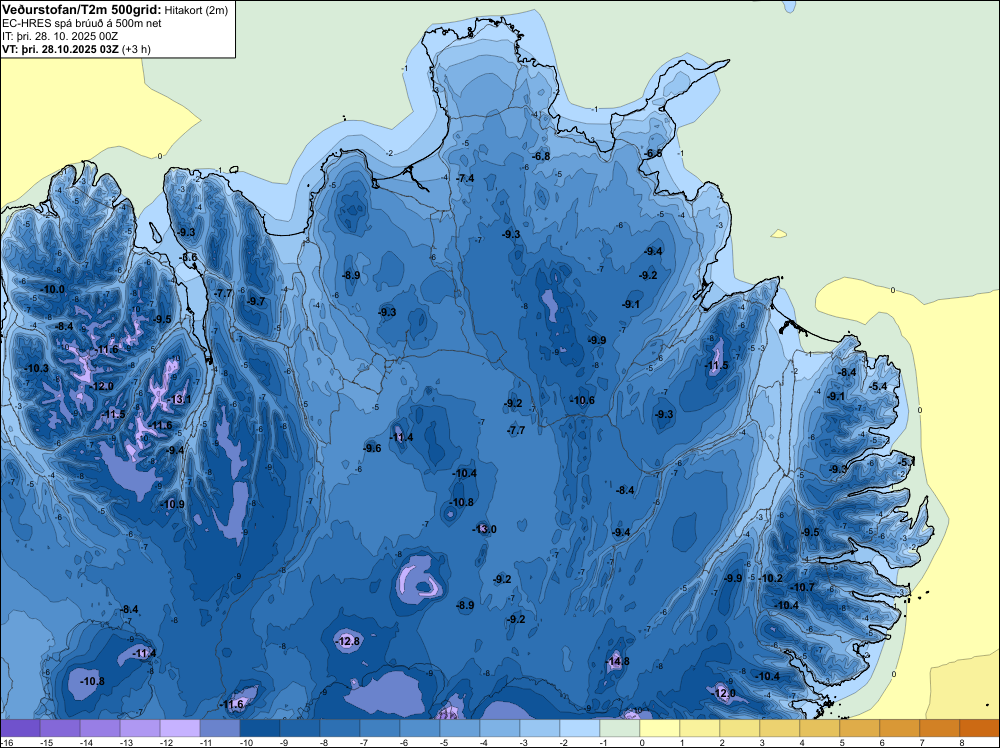Image resolution: width=1000 pixels, height=748 pixels.
Task: Click the -7.4 temperature value on the map
Action: click(x=465, y=178)
